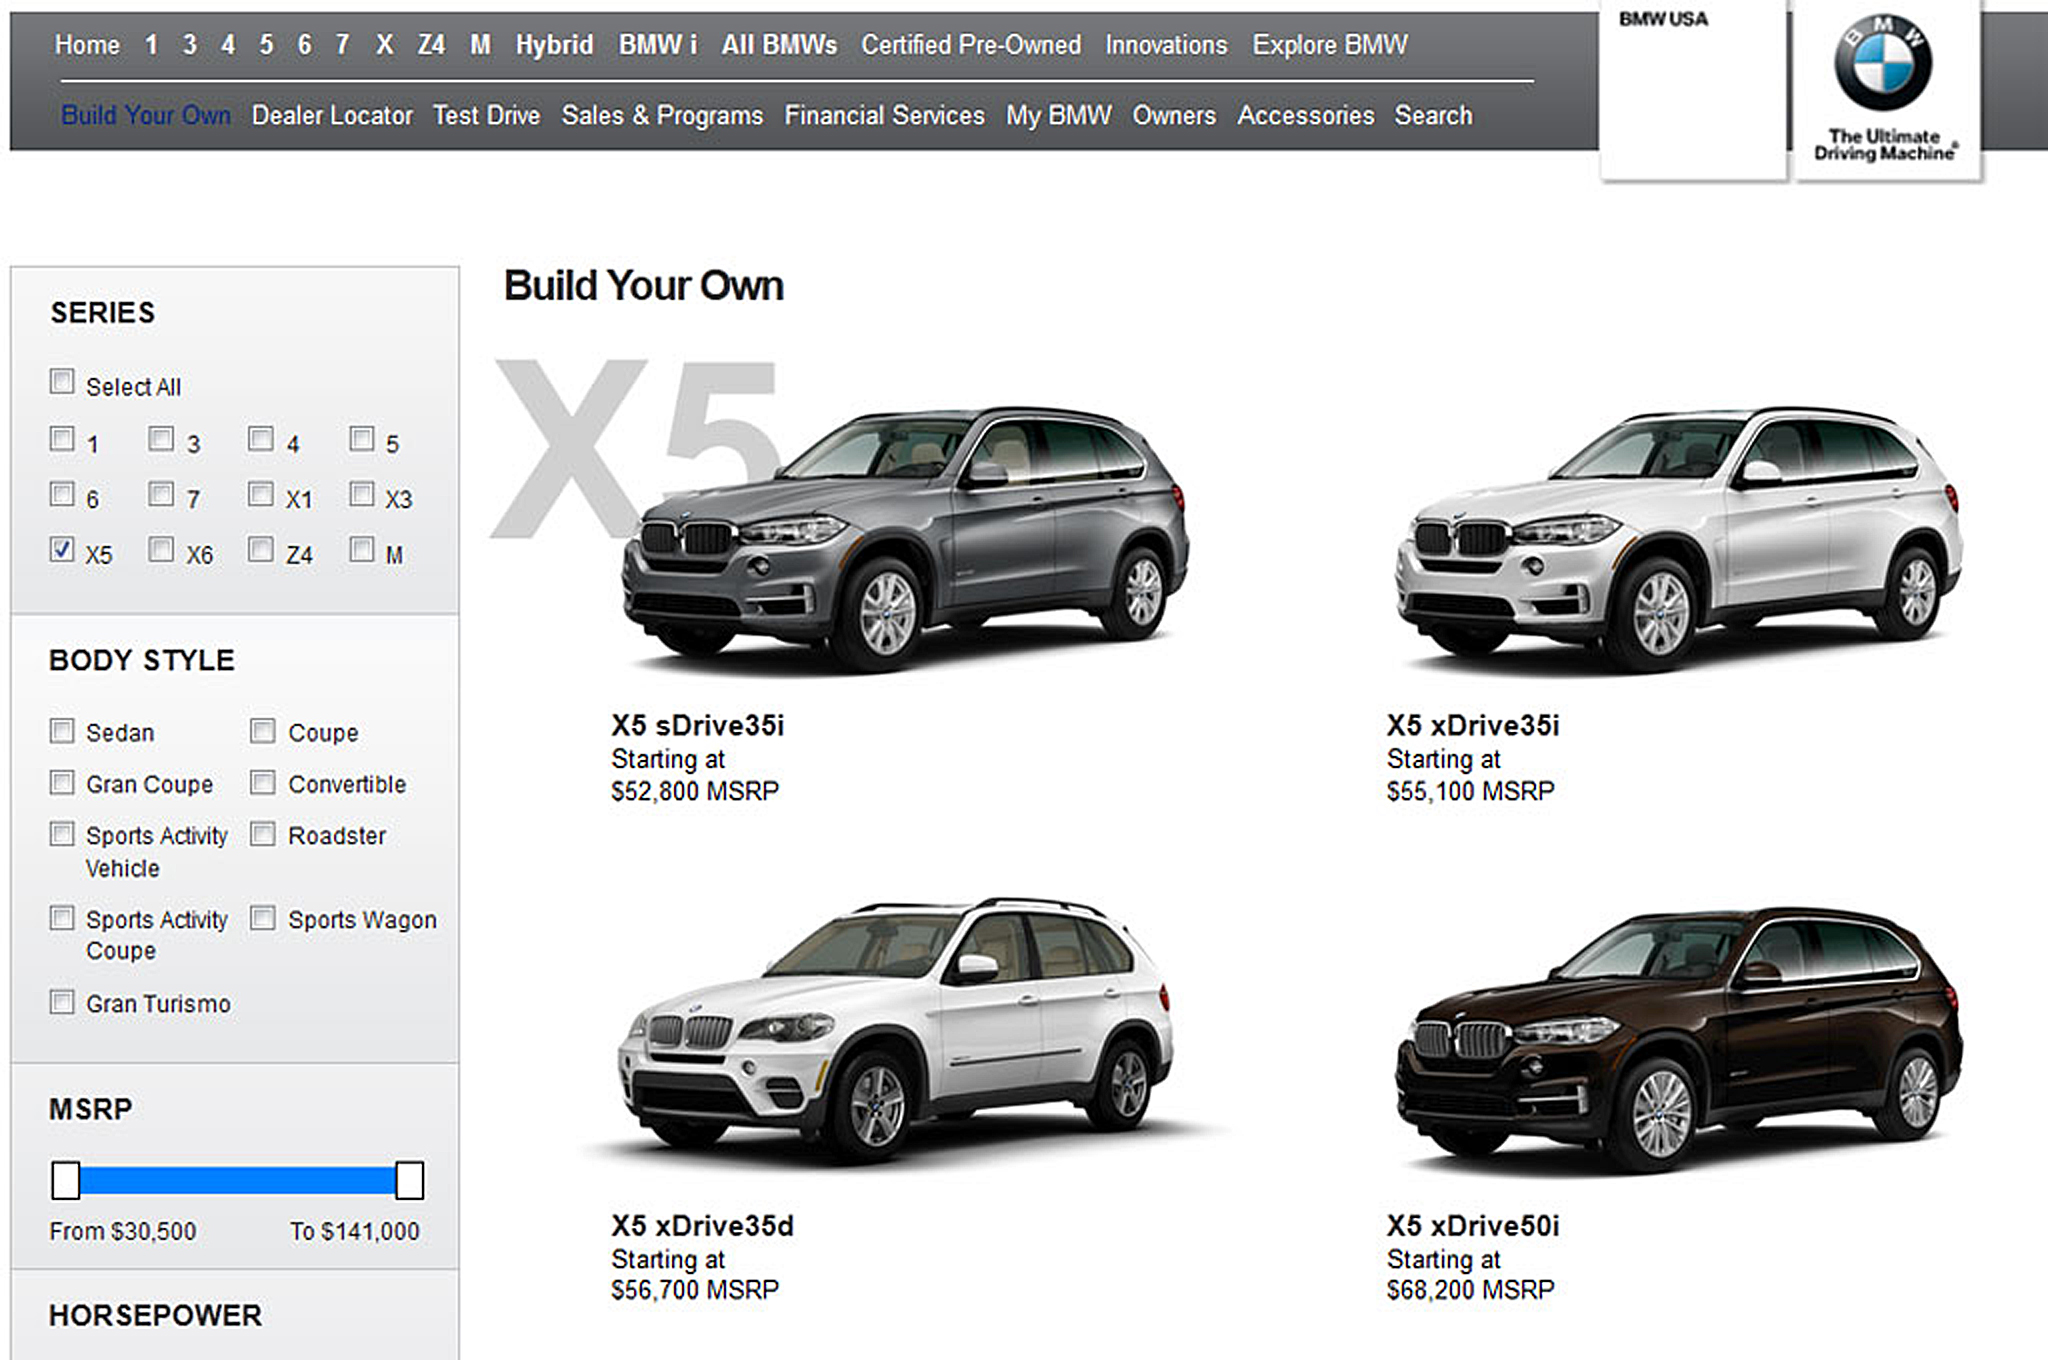Click the To $141,000 label
The width and height of the screenshot is (2048, 1360).
(x=355, y=1231)
